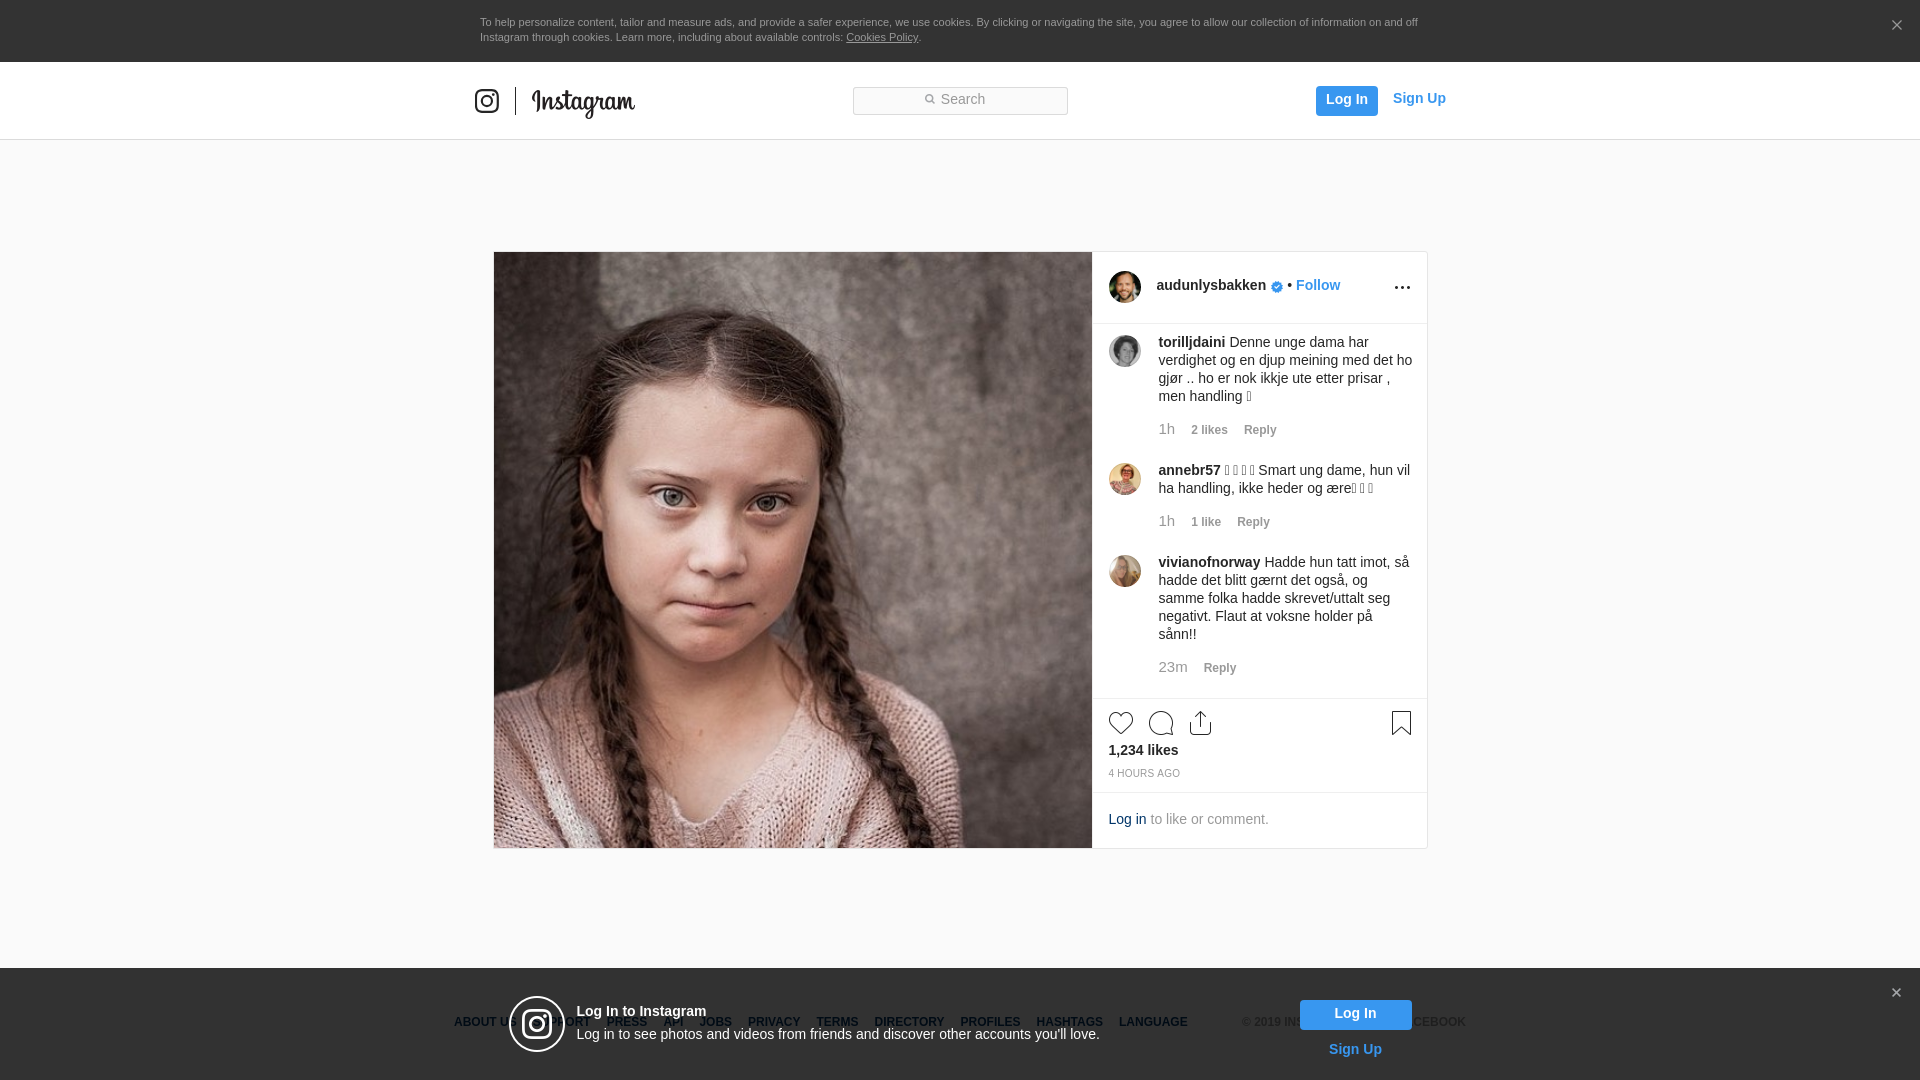The image size is (1920, 1080).
Task: Dismiss the cookie notice banner
Action: click(1896, 26)
